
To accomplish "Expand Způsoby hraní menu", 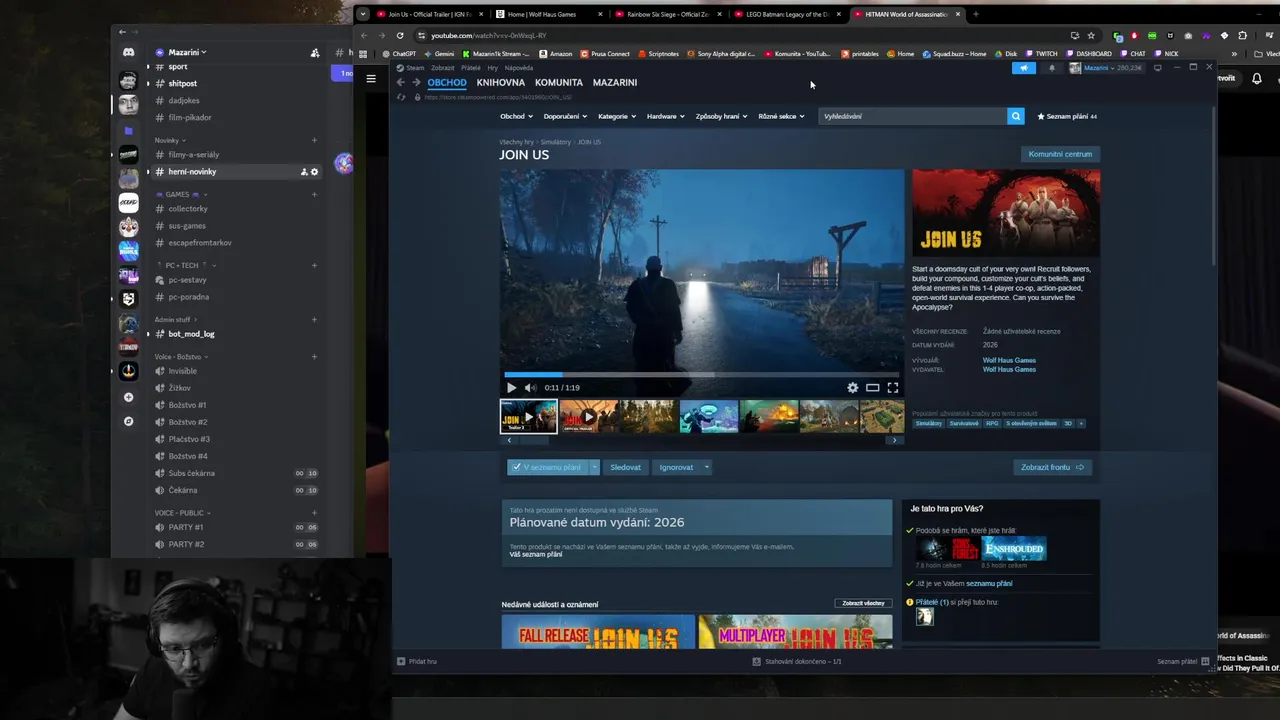I will [722, 116].
